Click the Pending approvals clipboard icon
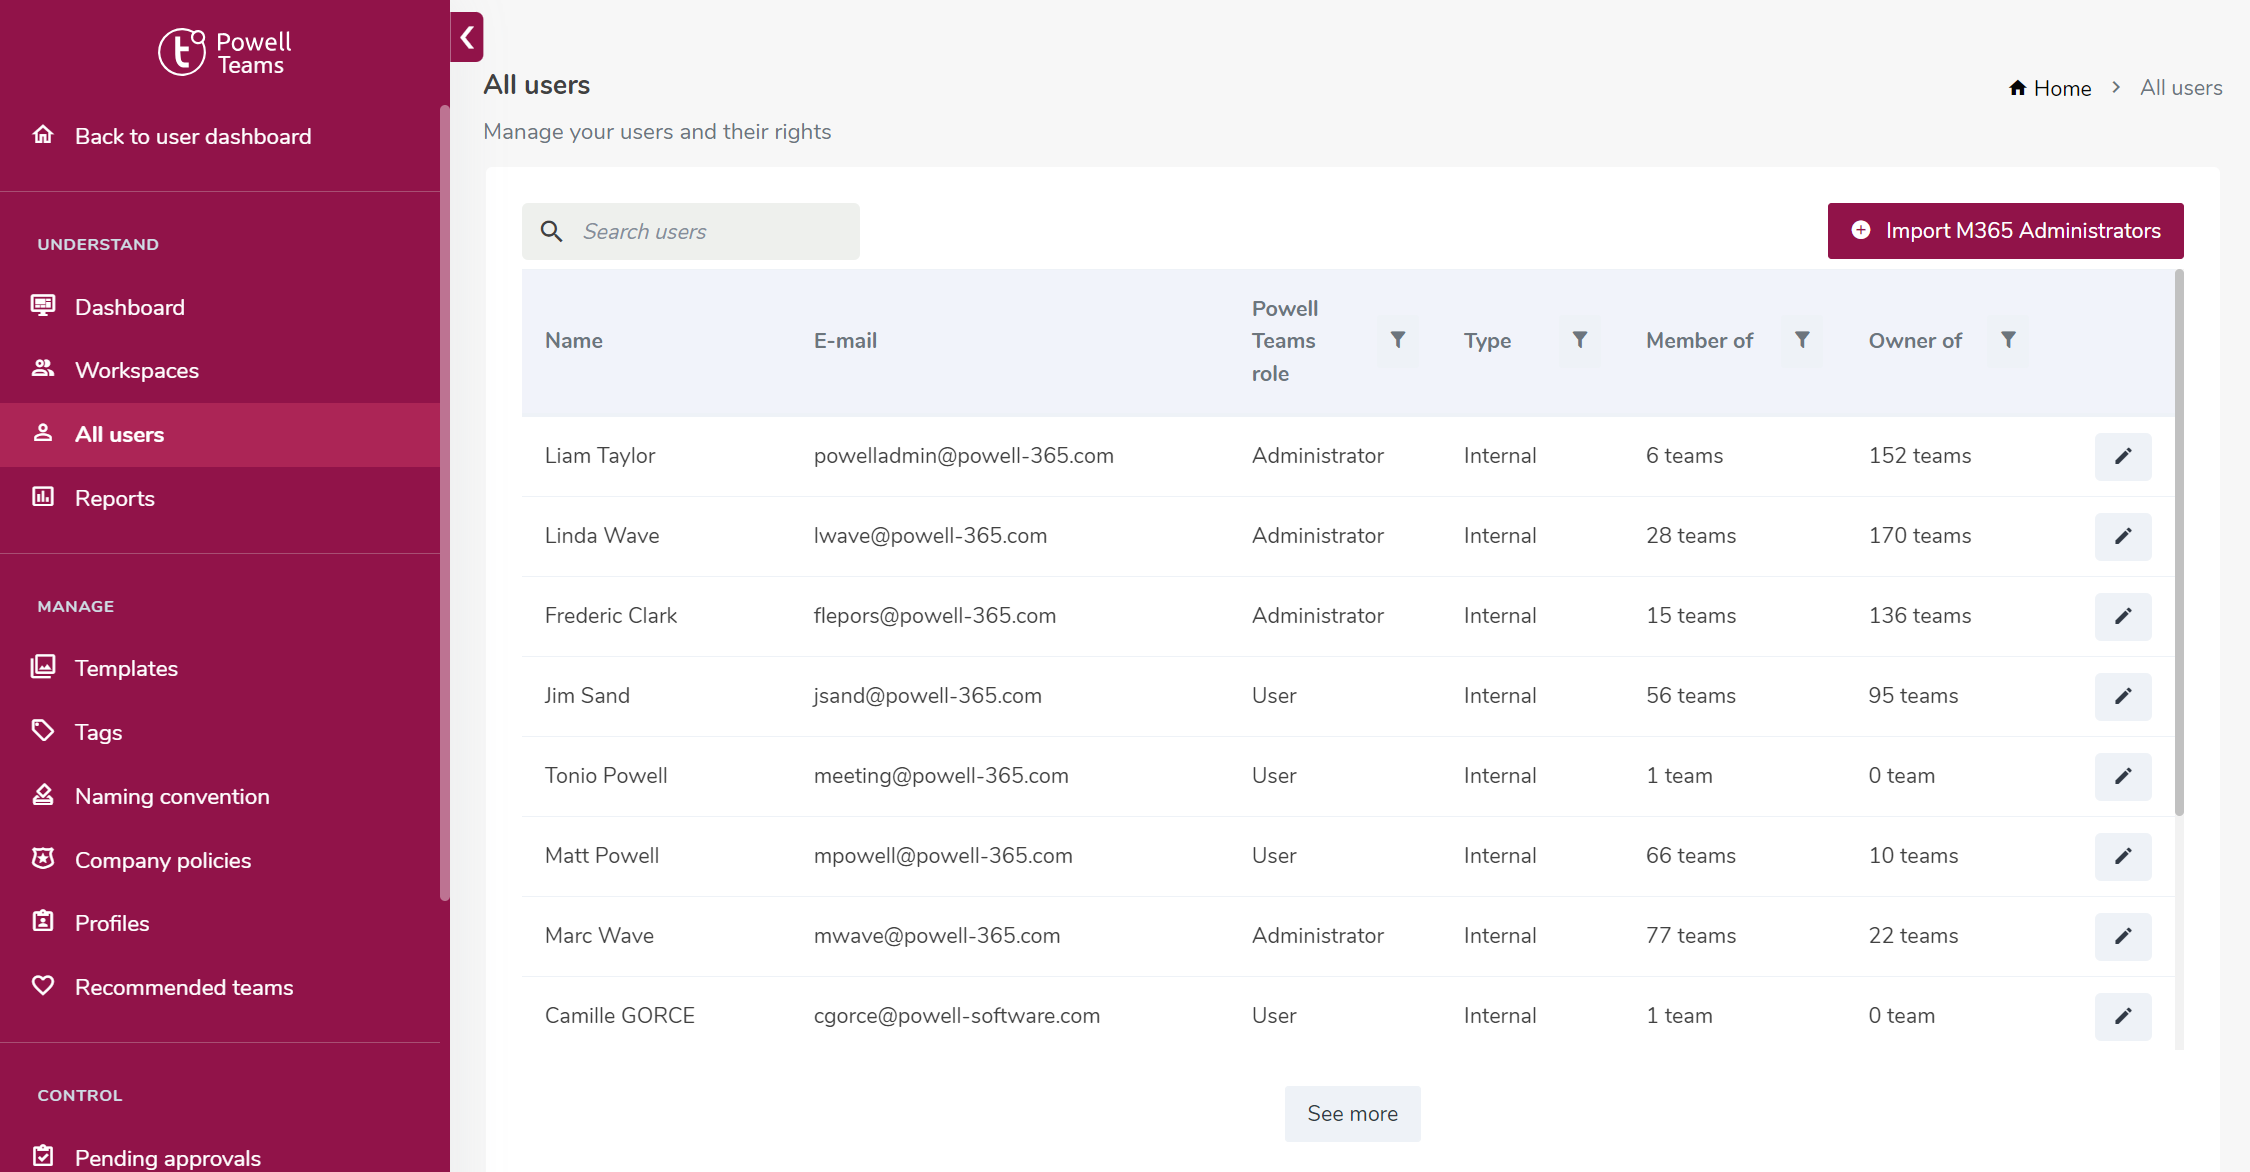Screen dimensions: 2250x1172 pyautogui.click(x=43, y=1156)
